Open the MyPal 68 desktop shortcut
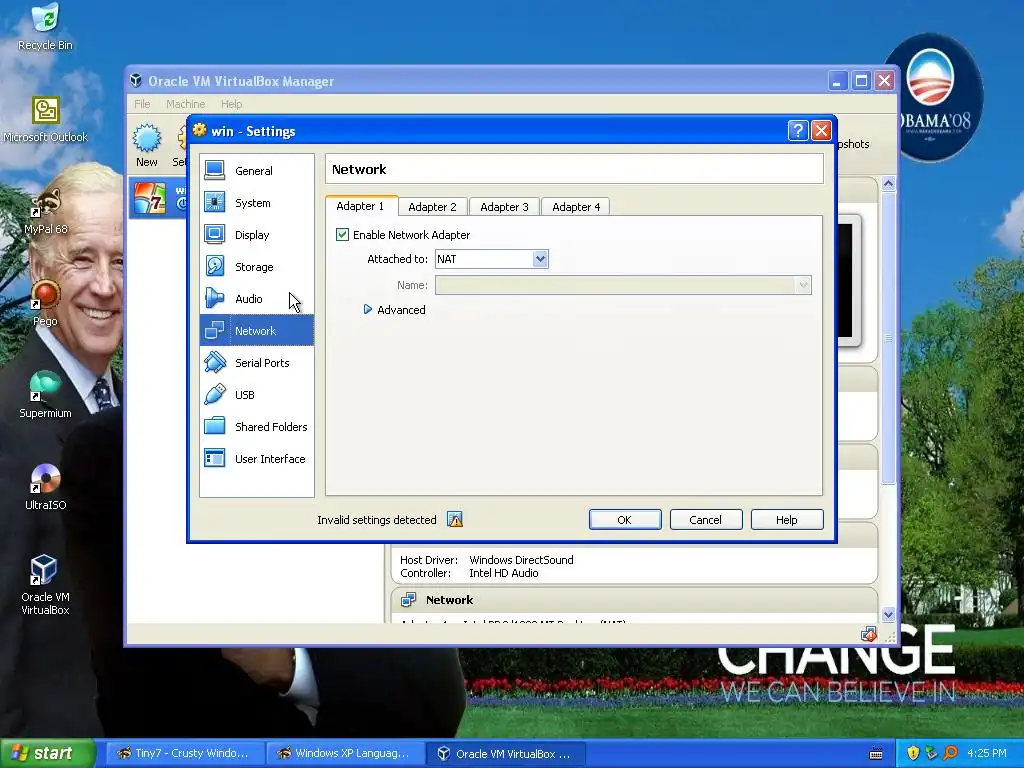1024x768 pixels. pos(45,212)
